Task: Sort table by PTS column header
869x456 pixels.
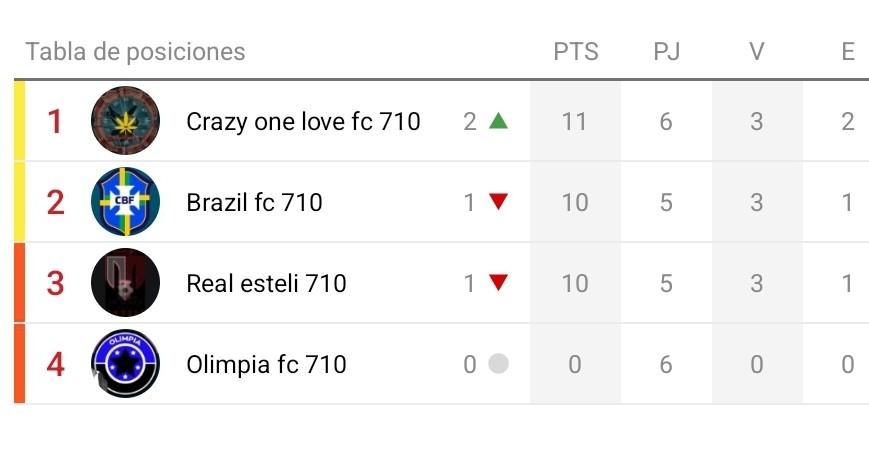Action: (x=575, y=52)
